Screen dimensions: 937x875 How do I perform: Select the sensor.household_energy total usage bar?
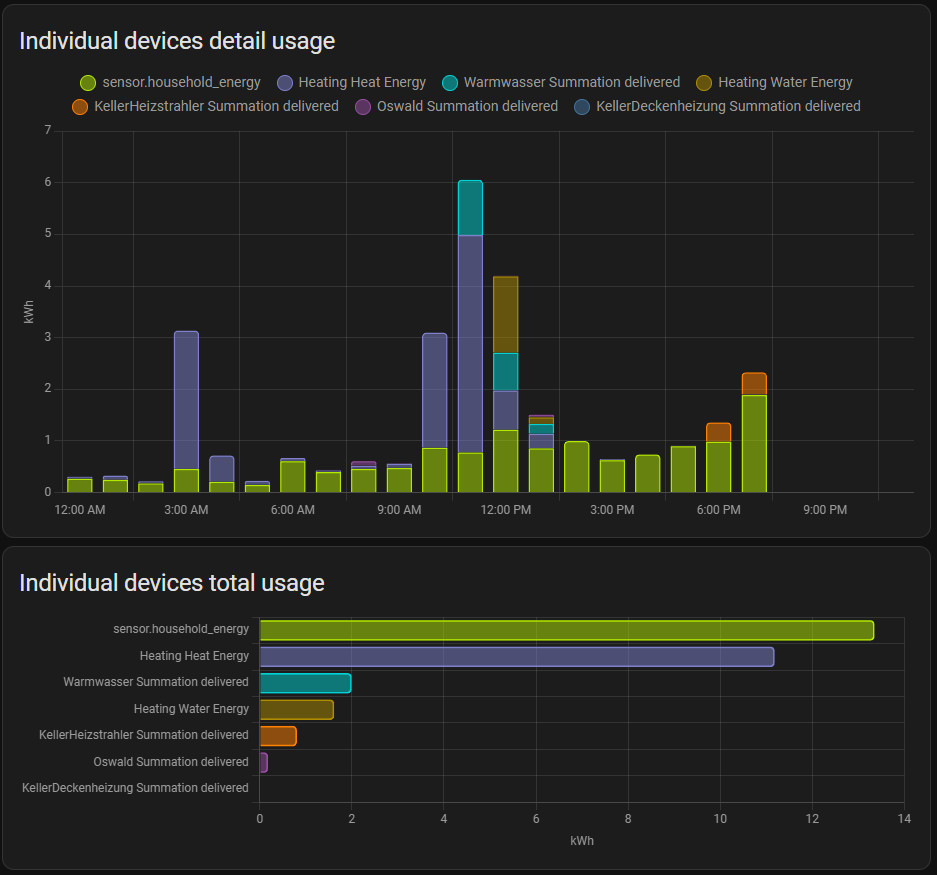pos(566,630)
